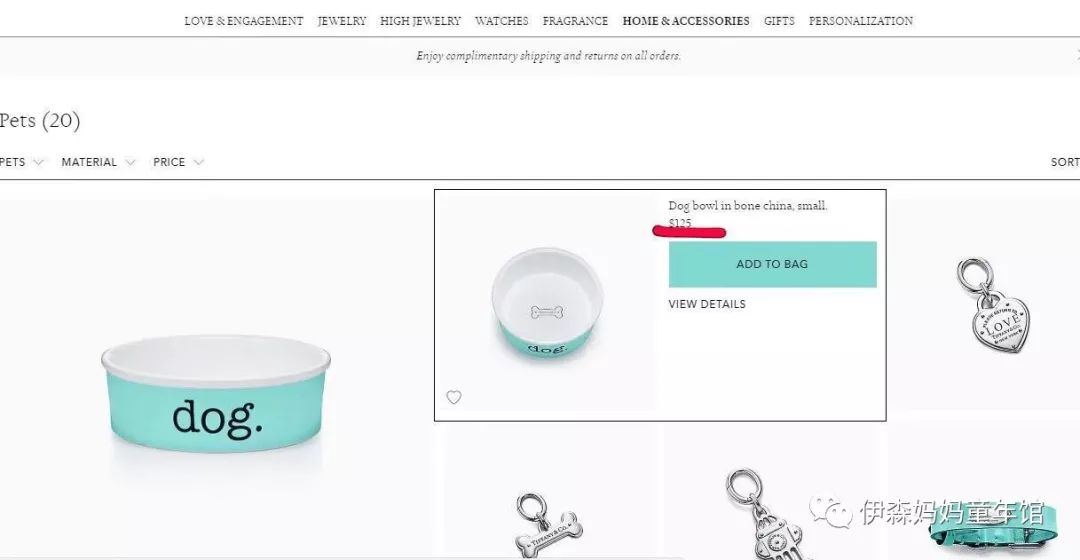Select the large turquoise dog bowl product
This screenshot has height=560, width=1080.
[216, 394]
